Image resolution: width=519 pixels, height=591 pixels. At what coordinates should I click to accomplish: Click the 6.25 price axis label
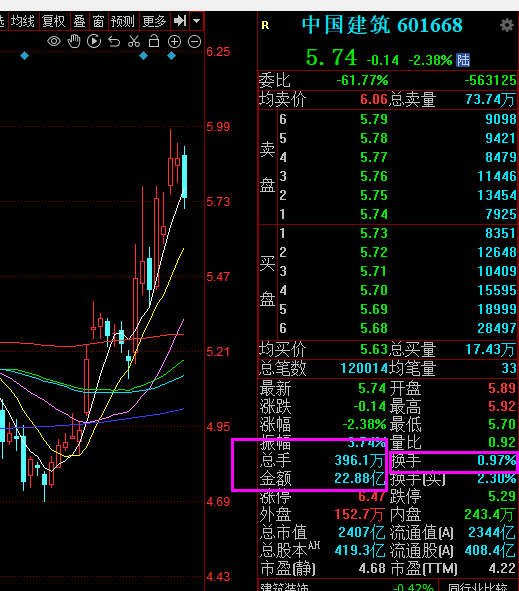[x=218, y=52]
